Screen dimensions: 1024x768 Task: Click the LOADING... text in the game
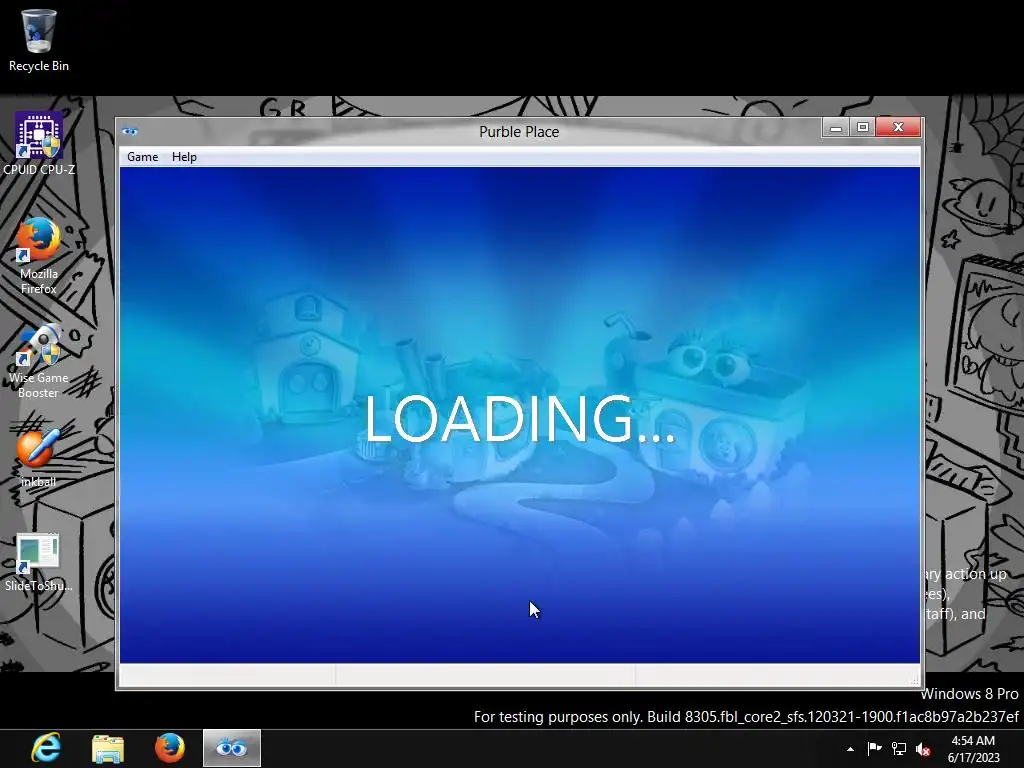point(520,419)
